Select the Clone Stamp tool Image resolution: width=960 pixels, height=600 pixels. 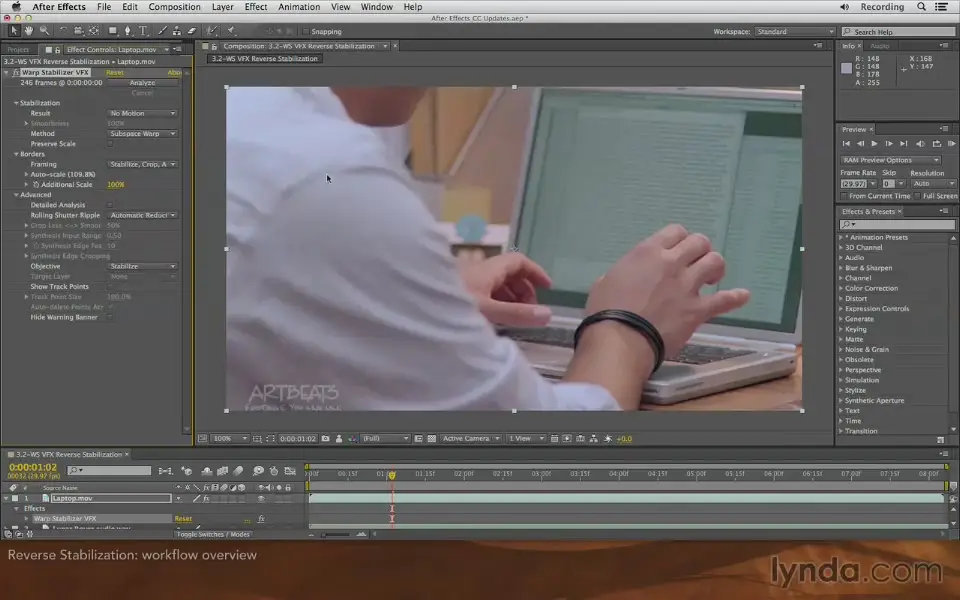tap(177, 31)
